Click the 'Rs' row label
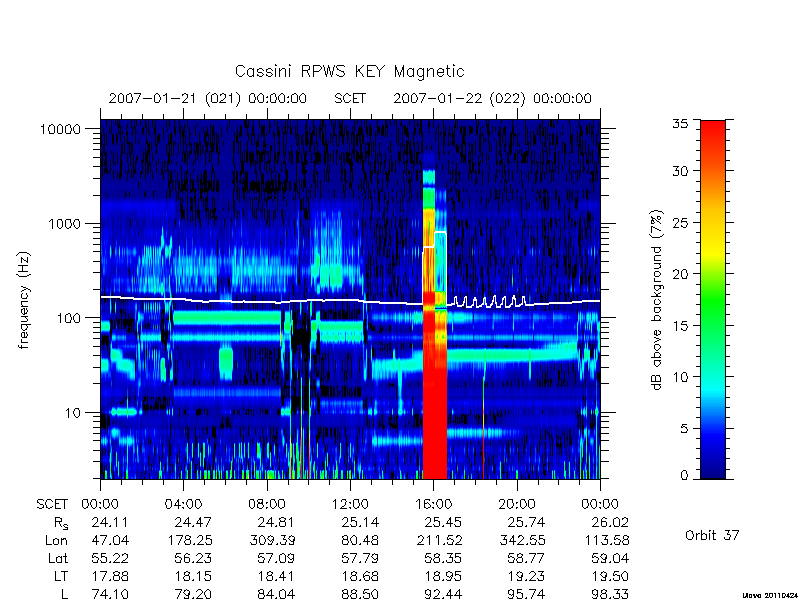 click(x=61, y=522)
